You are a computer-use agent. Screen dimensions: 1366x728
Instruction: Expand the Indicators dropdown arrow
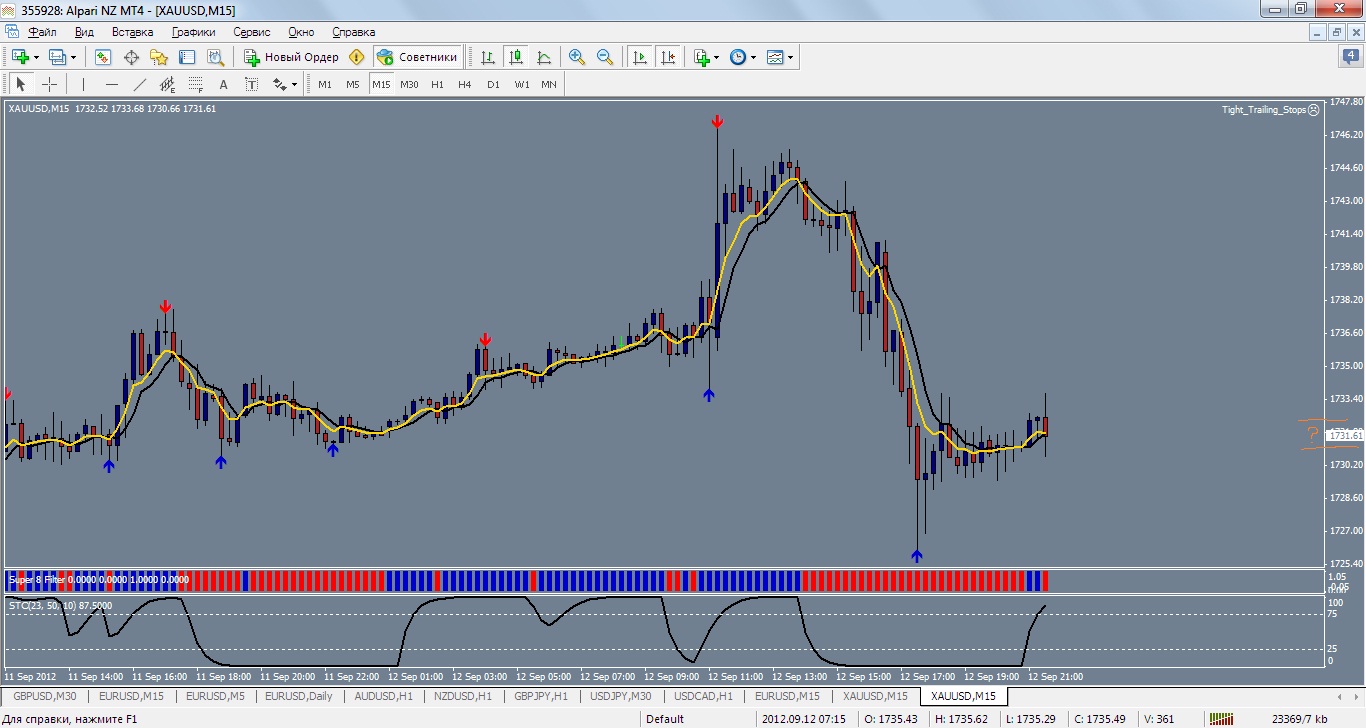point(716,57)
